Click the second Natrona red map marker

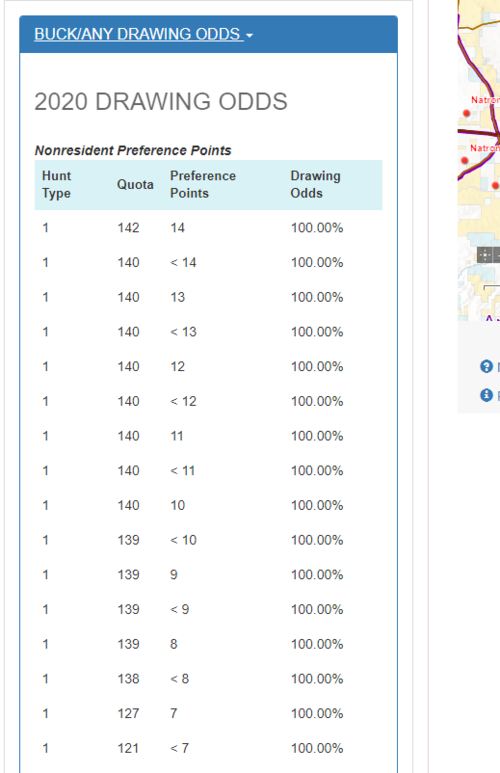pyautogui.click(x=464, y=160)
